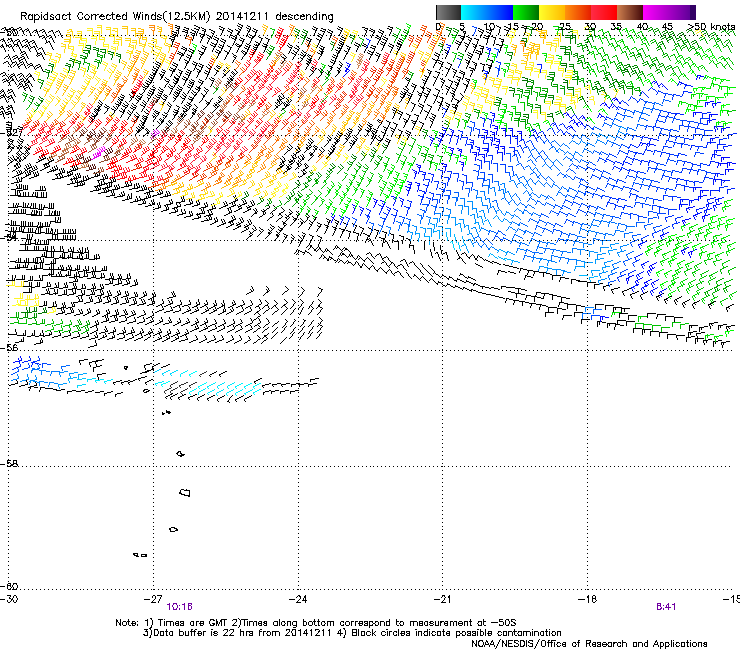Image resolution: width=740 pixels, height=650 pixels.
Task: Click the '>50 knots' legend label
Action: [711, 26]
